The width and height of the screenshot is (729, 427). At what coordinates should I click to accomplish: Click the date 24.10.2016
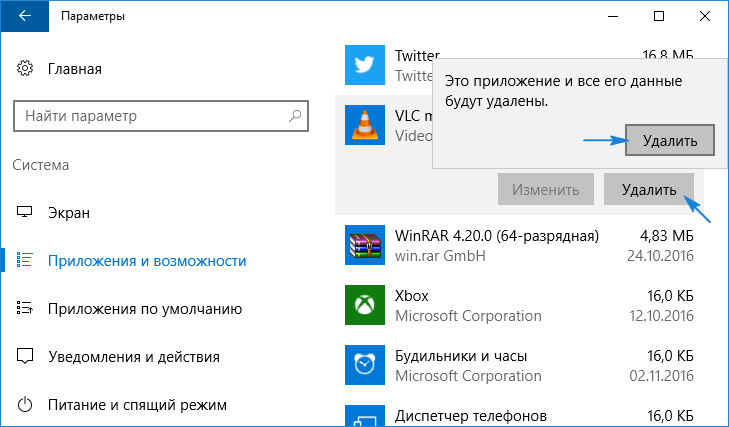pos(660,256)
